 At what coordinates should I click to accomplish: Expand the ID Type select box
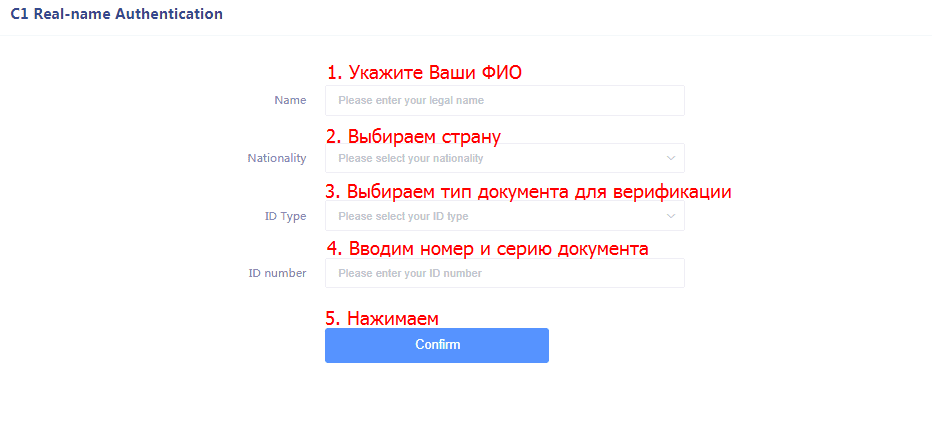click(x=504, y=216)
